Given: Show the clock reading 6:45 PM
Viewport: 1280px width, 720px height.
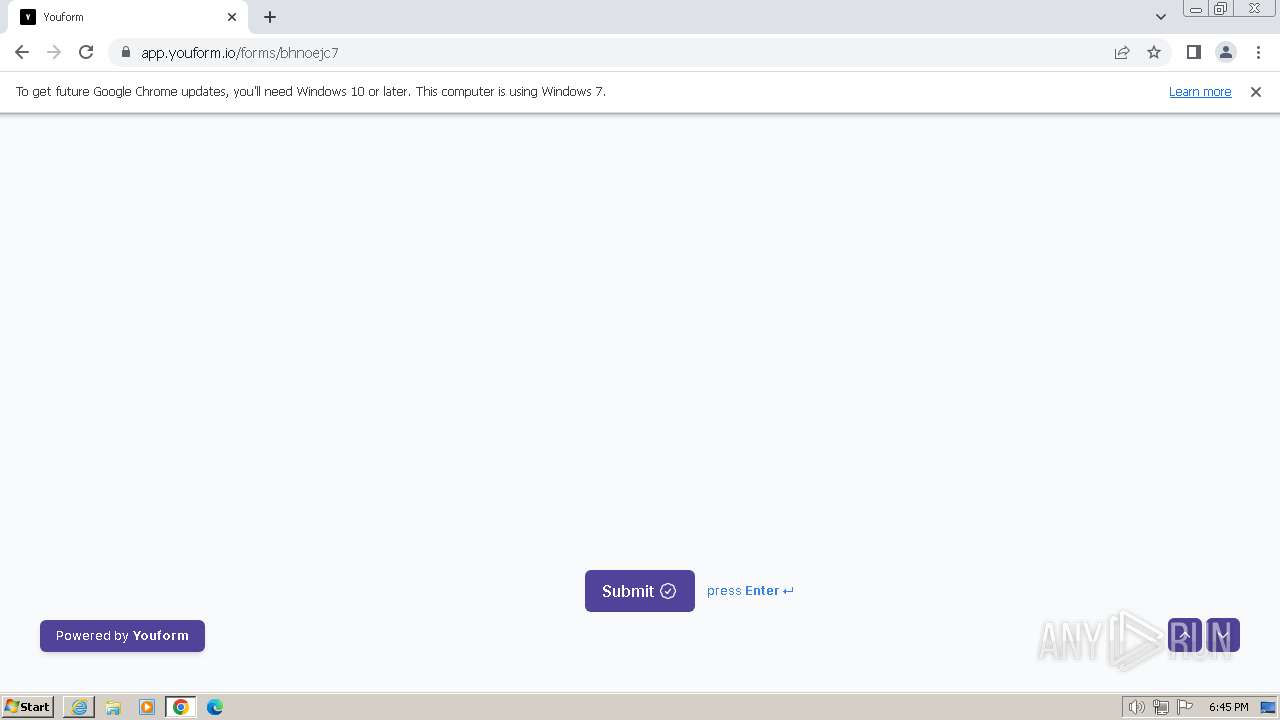Looking at the screenshot, I should (1228, 707).
